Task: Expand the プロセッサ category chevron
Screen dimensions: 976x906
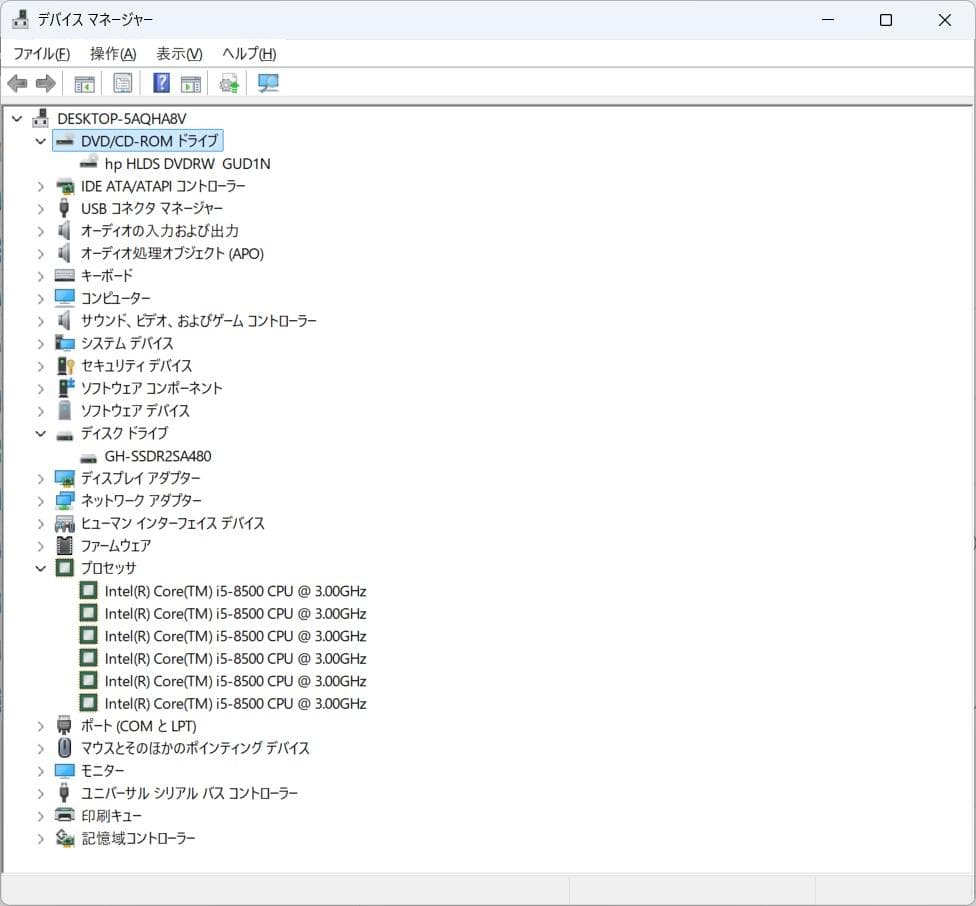Action: [40, 568]
